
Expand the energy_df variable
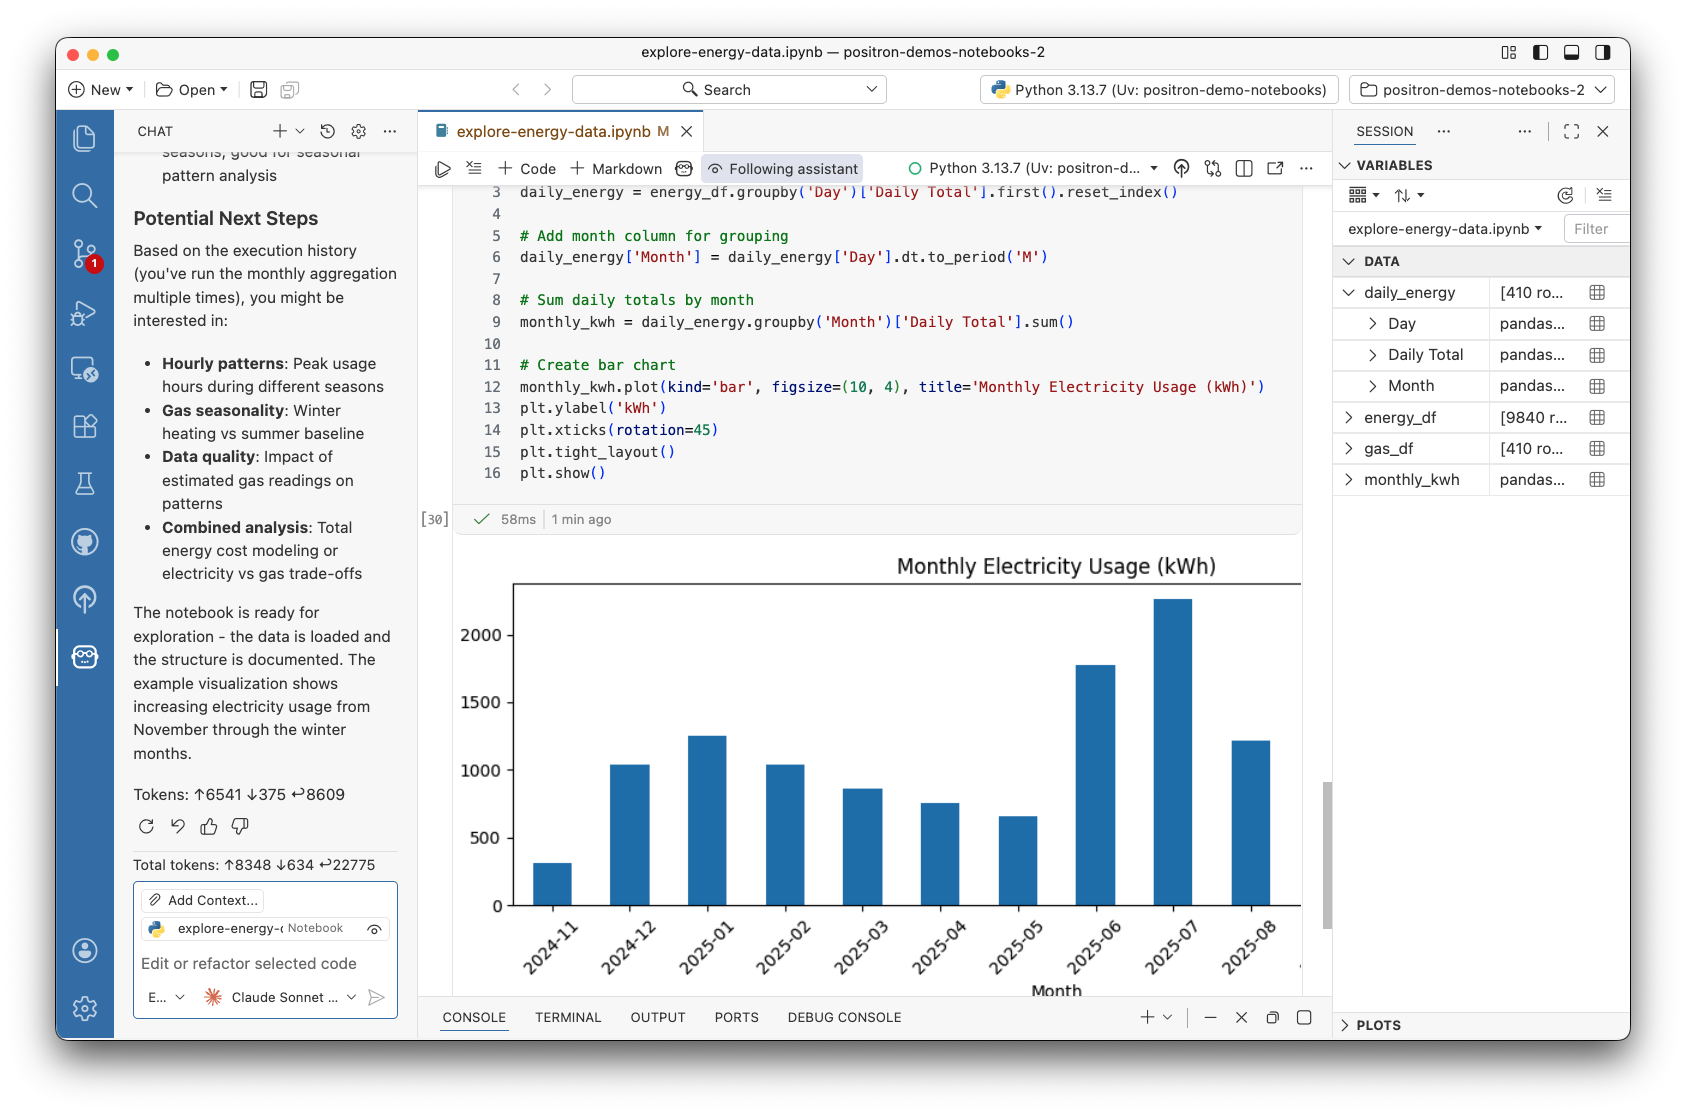tap(1348, 417)
